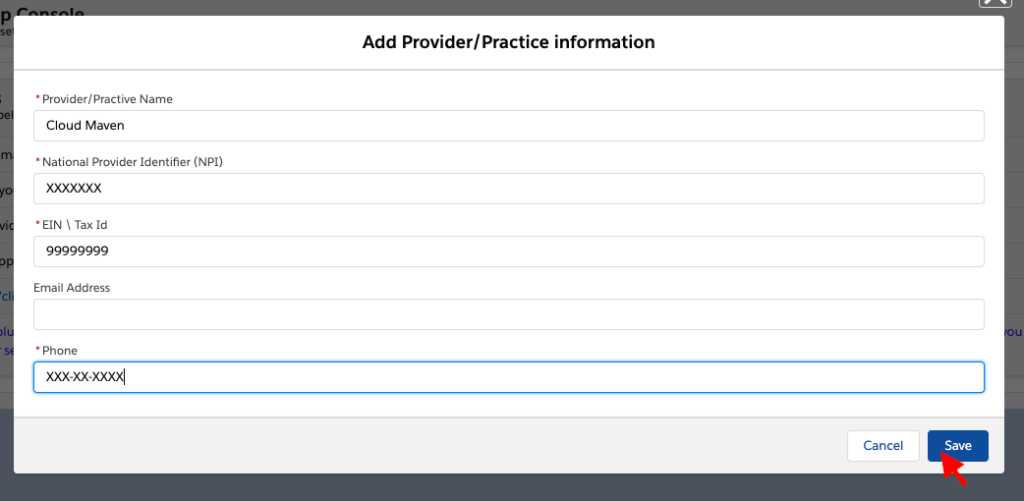Image resolution: width=1024 pixels, height=501 pixels.
Task: Click the "Phone" field label
Action: (61, 350)
